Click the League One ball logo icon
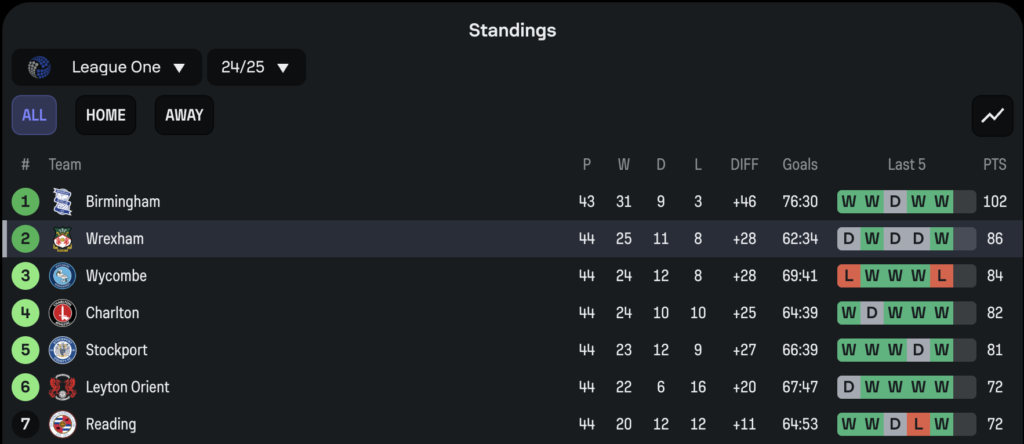Image resolution: width=1024 pixels, height=444 pixels. (39, 67)
